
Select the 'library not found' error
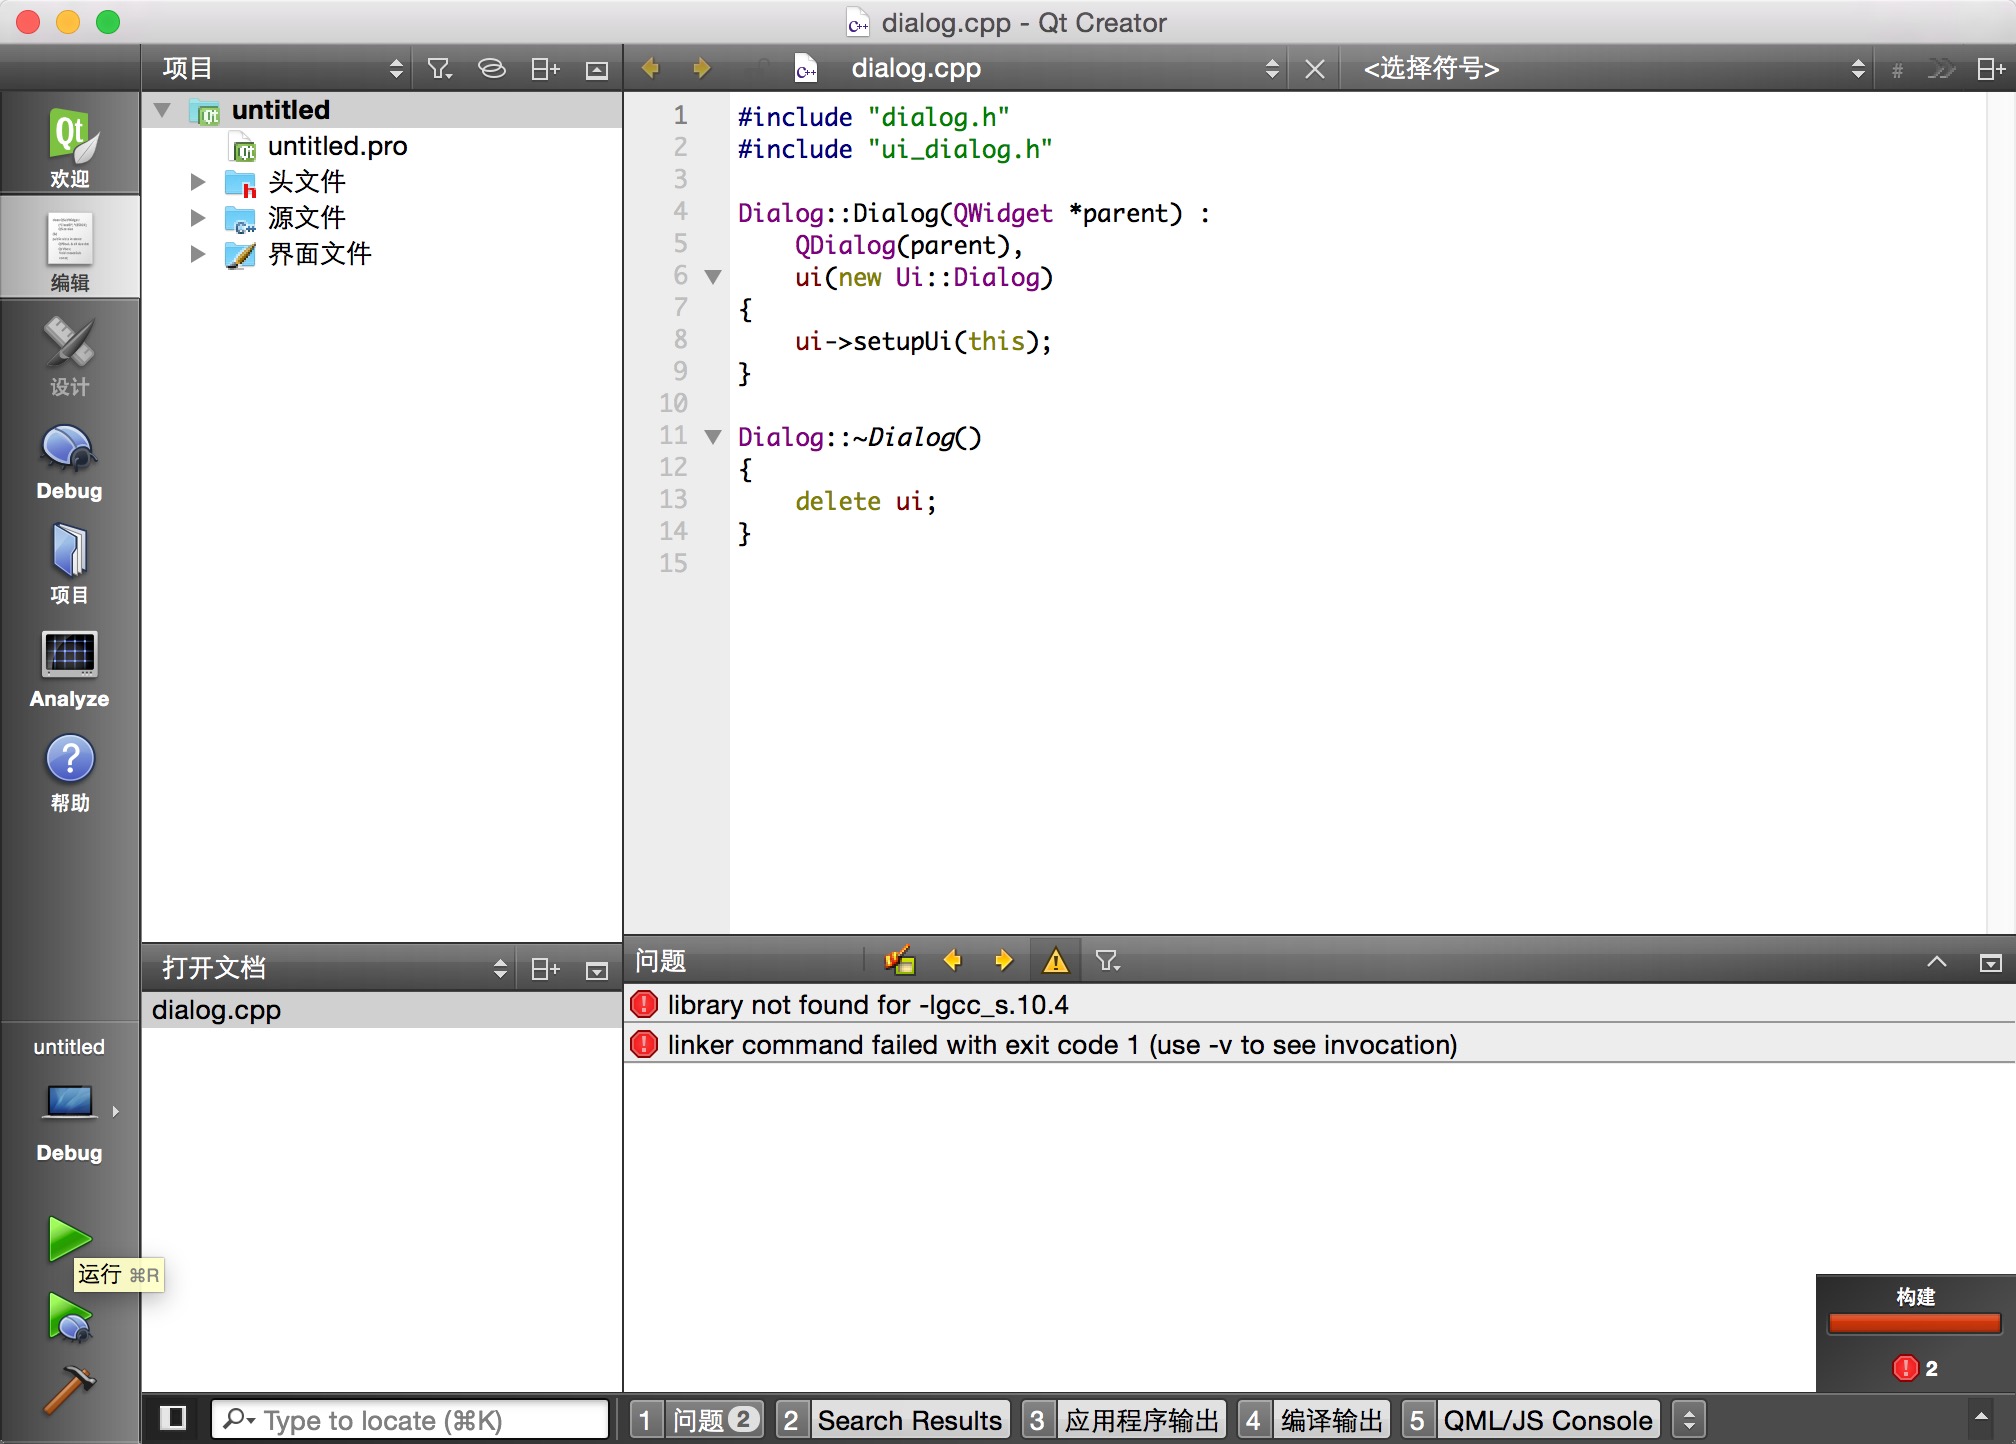tap(1319, 1004)
